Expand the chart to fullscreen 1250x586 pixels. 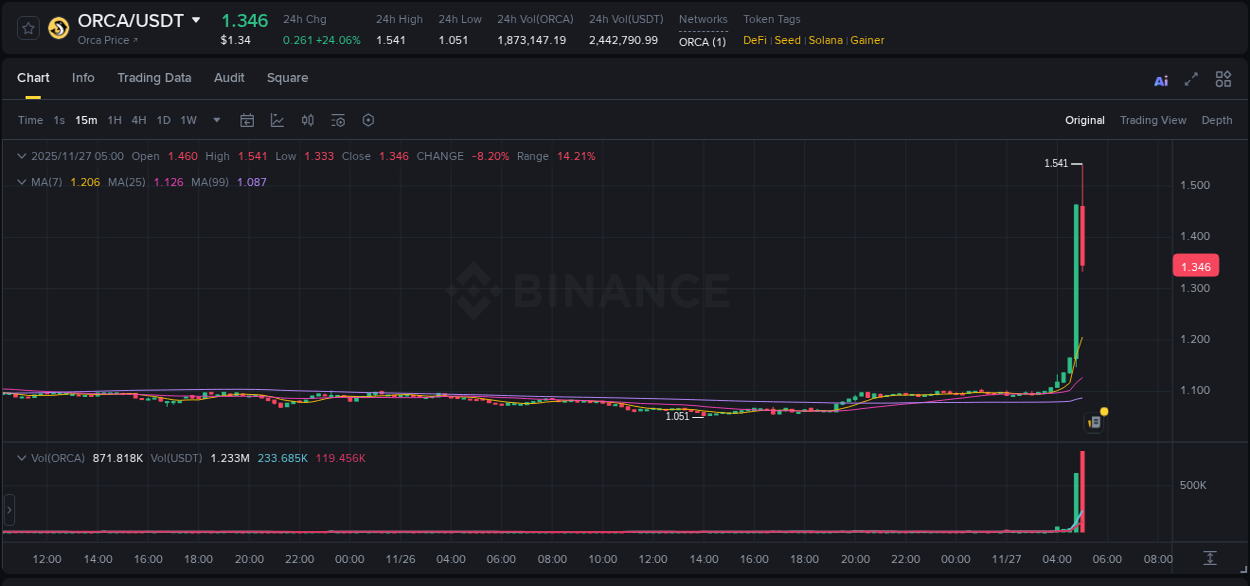pos(1190,79)
